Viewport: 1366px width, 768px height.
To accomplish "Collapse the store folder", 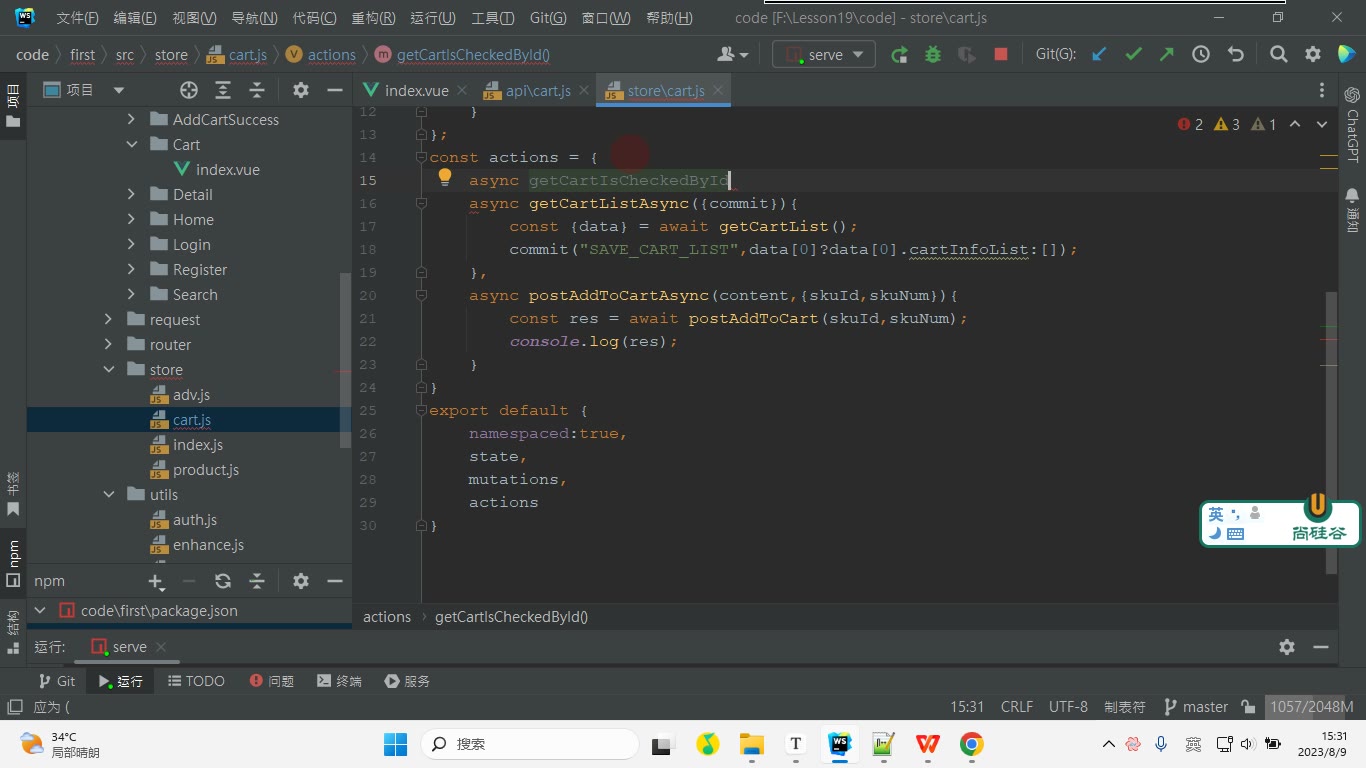I will click(x=108, y=370).
